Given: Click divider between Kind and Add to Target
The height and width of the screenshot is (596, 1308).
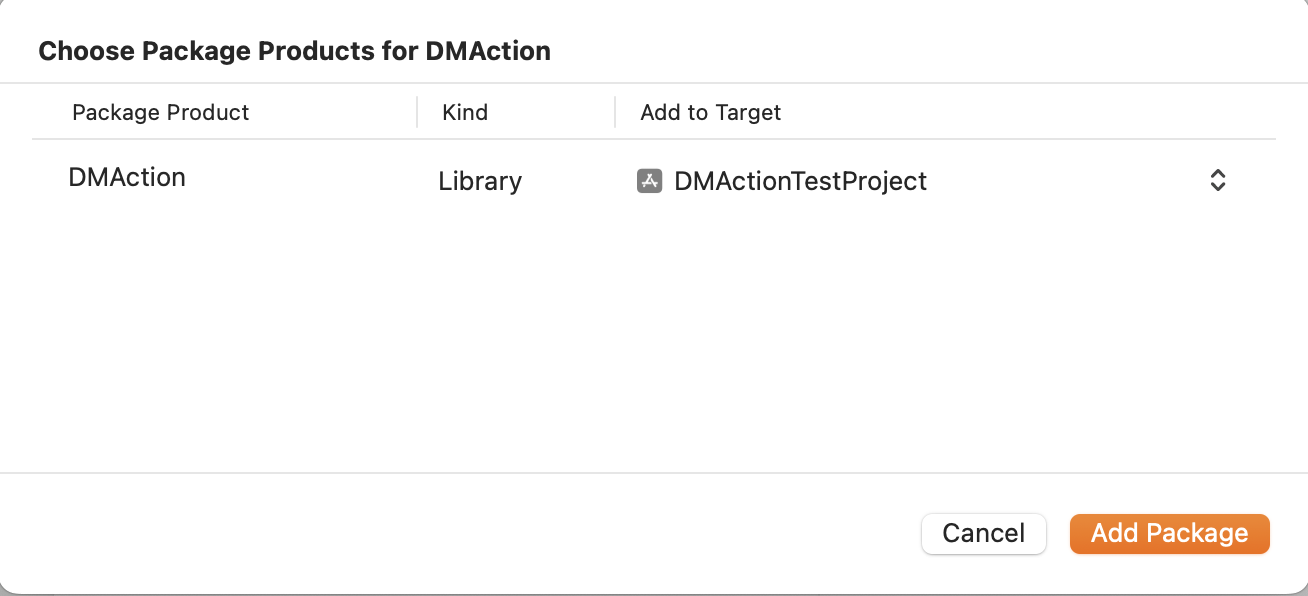Looking at the screenshot, I should [615, 112].
